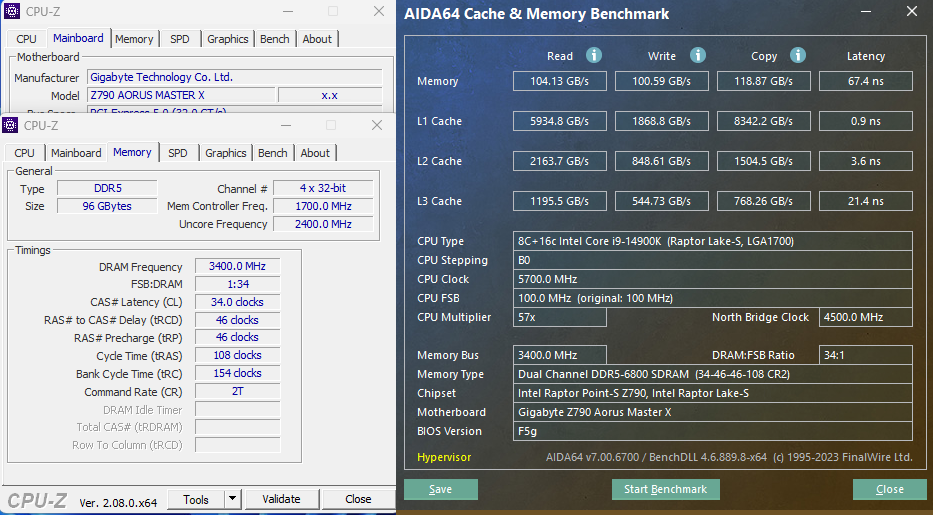Click the CPU-Z title bar icon of the Memory window
Image resolution: width=933 pixels, height=515 pixels.
click(11, 125)
